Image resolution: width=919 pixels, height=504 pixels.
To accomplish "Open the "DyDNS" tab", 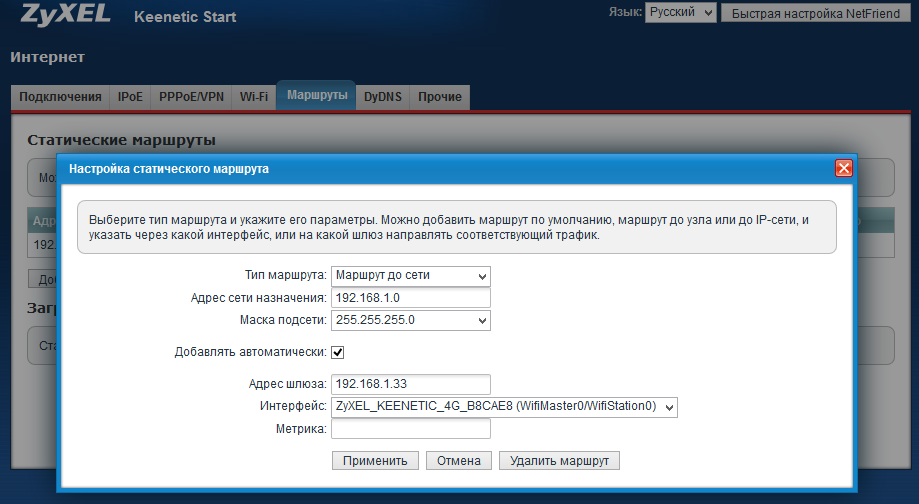I will click(x=382, y=97).
